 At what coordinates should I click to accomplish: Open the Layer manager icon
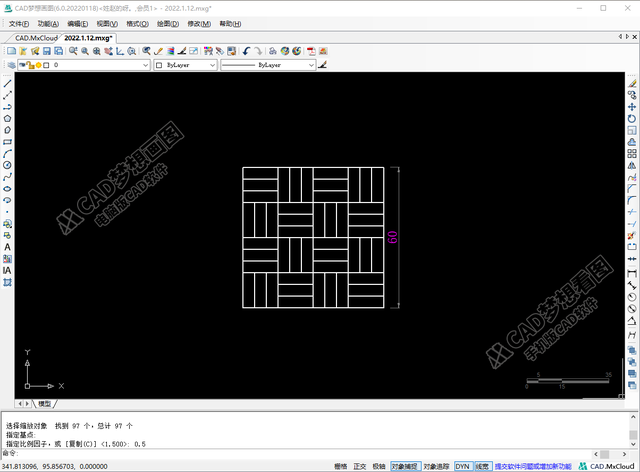pos(11,65)
